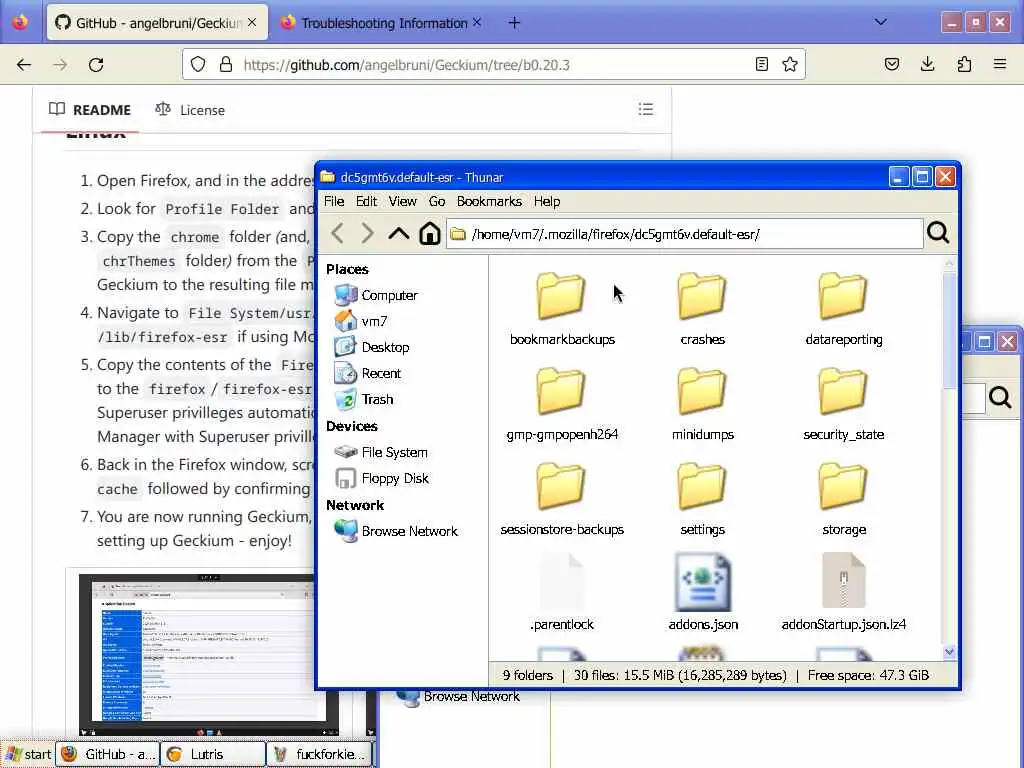
Task: Open the crashes folder
Action: click(x=702, y=308)
